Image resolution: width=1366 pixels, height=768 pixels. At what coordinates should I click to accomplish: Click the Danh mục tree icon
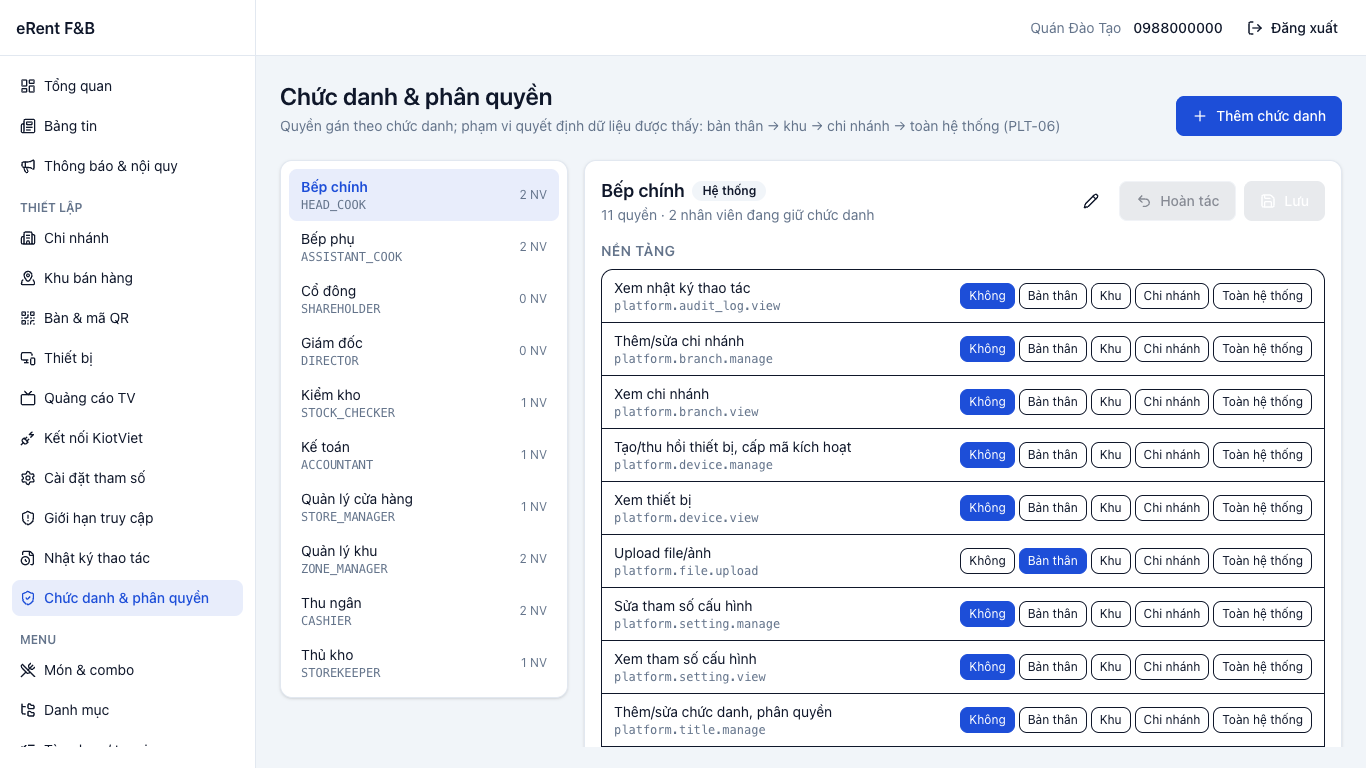coord(28,710)
